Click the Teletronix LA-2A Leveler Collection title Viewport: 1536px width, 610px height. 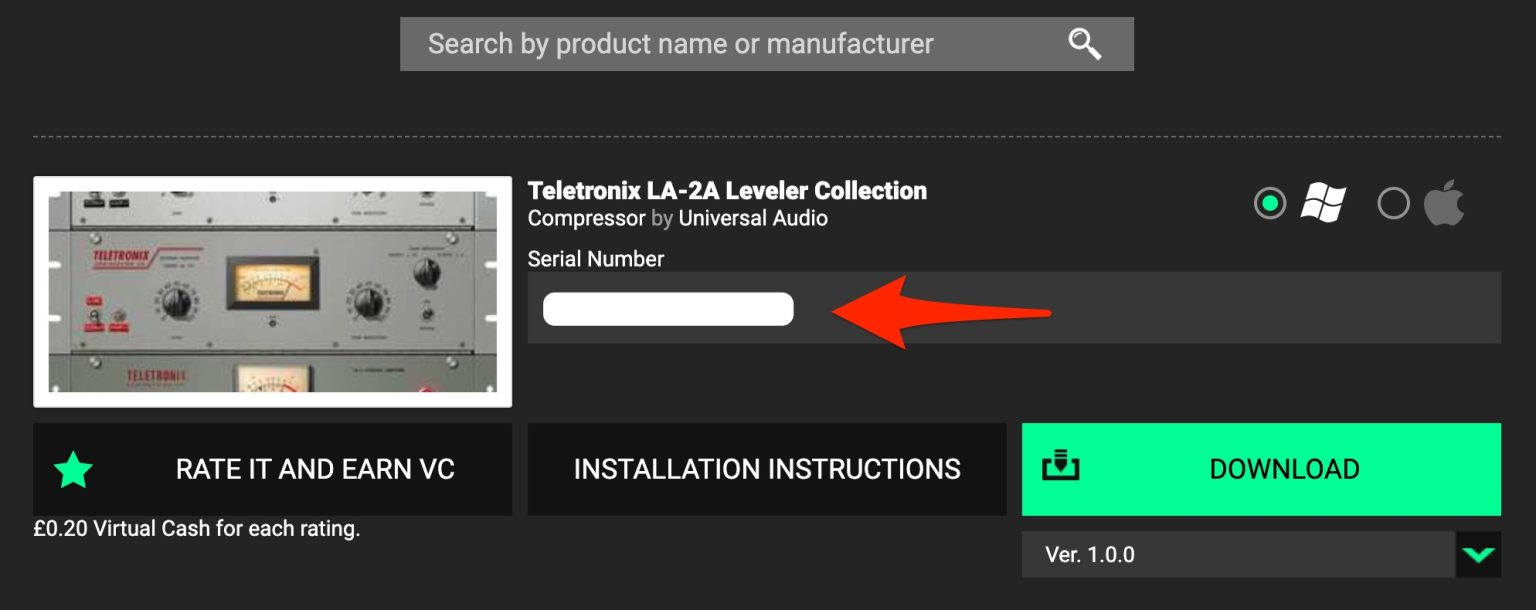pyautogui.click(x=727, y=190)
